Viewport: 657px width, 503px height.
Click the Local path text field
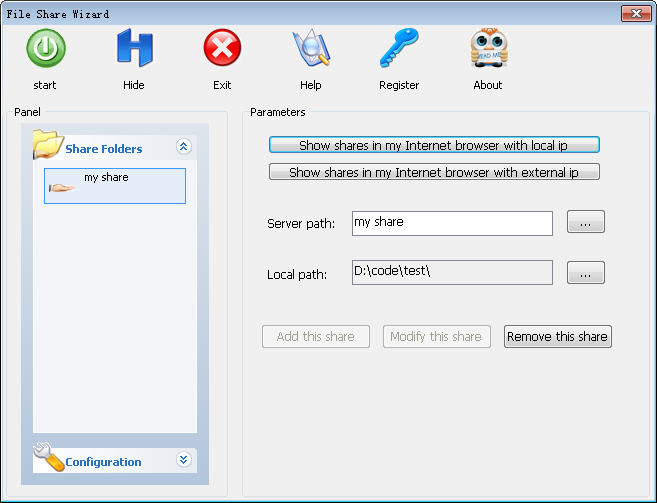452,272
